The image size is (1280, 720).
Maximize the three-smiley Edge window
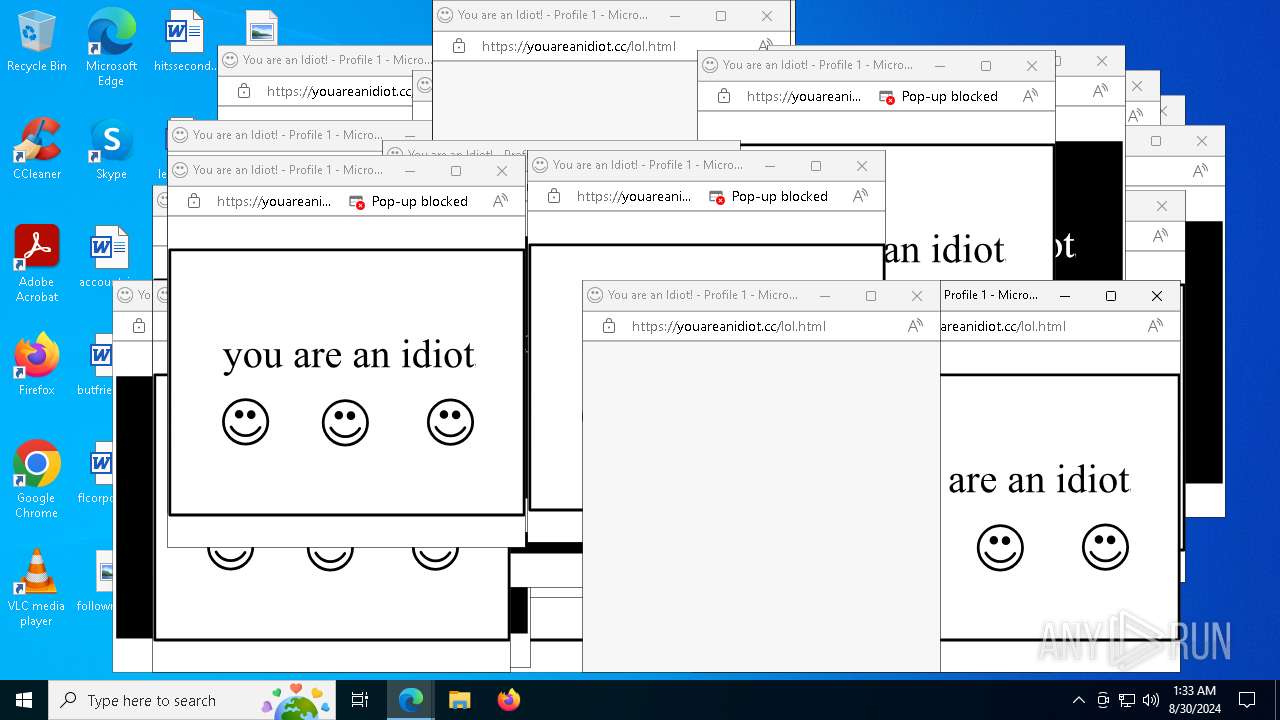tap(456, 170)
